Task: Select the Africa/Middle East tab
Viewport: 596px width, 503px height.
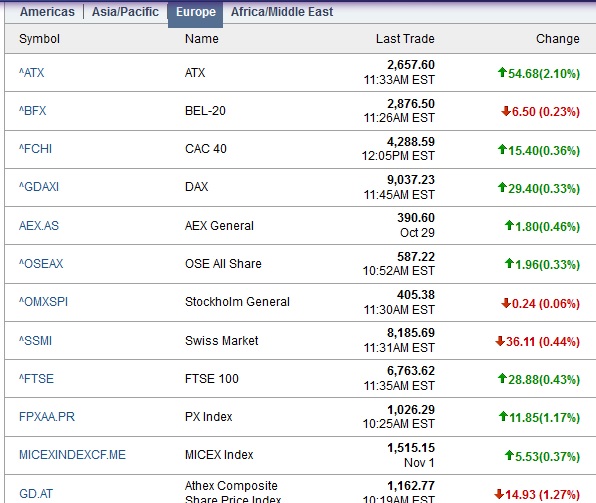Action: pos(282,12)
